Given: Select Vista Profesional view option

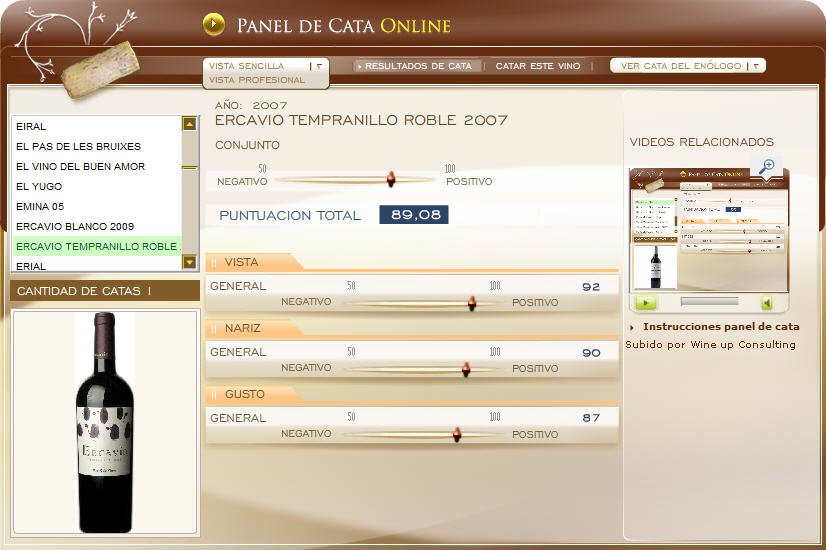Looking at the screenshot, I should pos(257,80).
